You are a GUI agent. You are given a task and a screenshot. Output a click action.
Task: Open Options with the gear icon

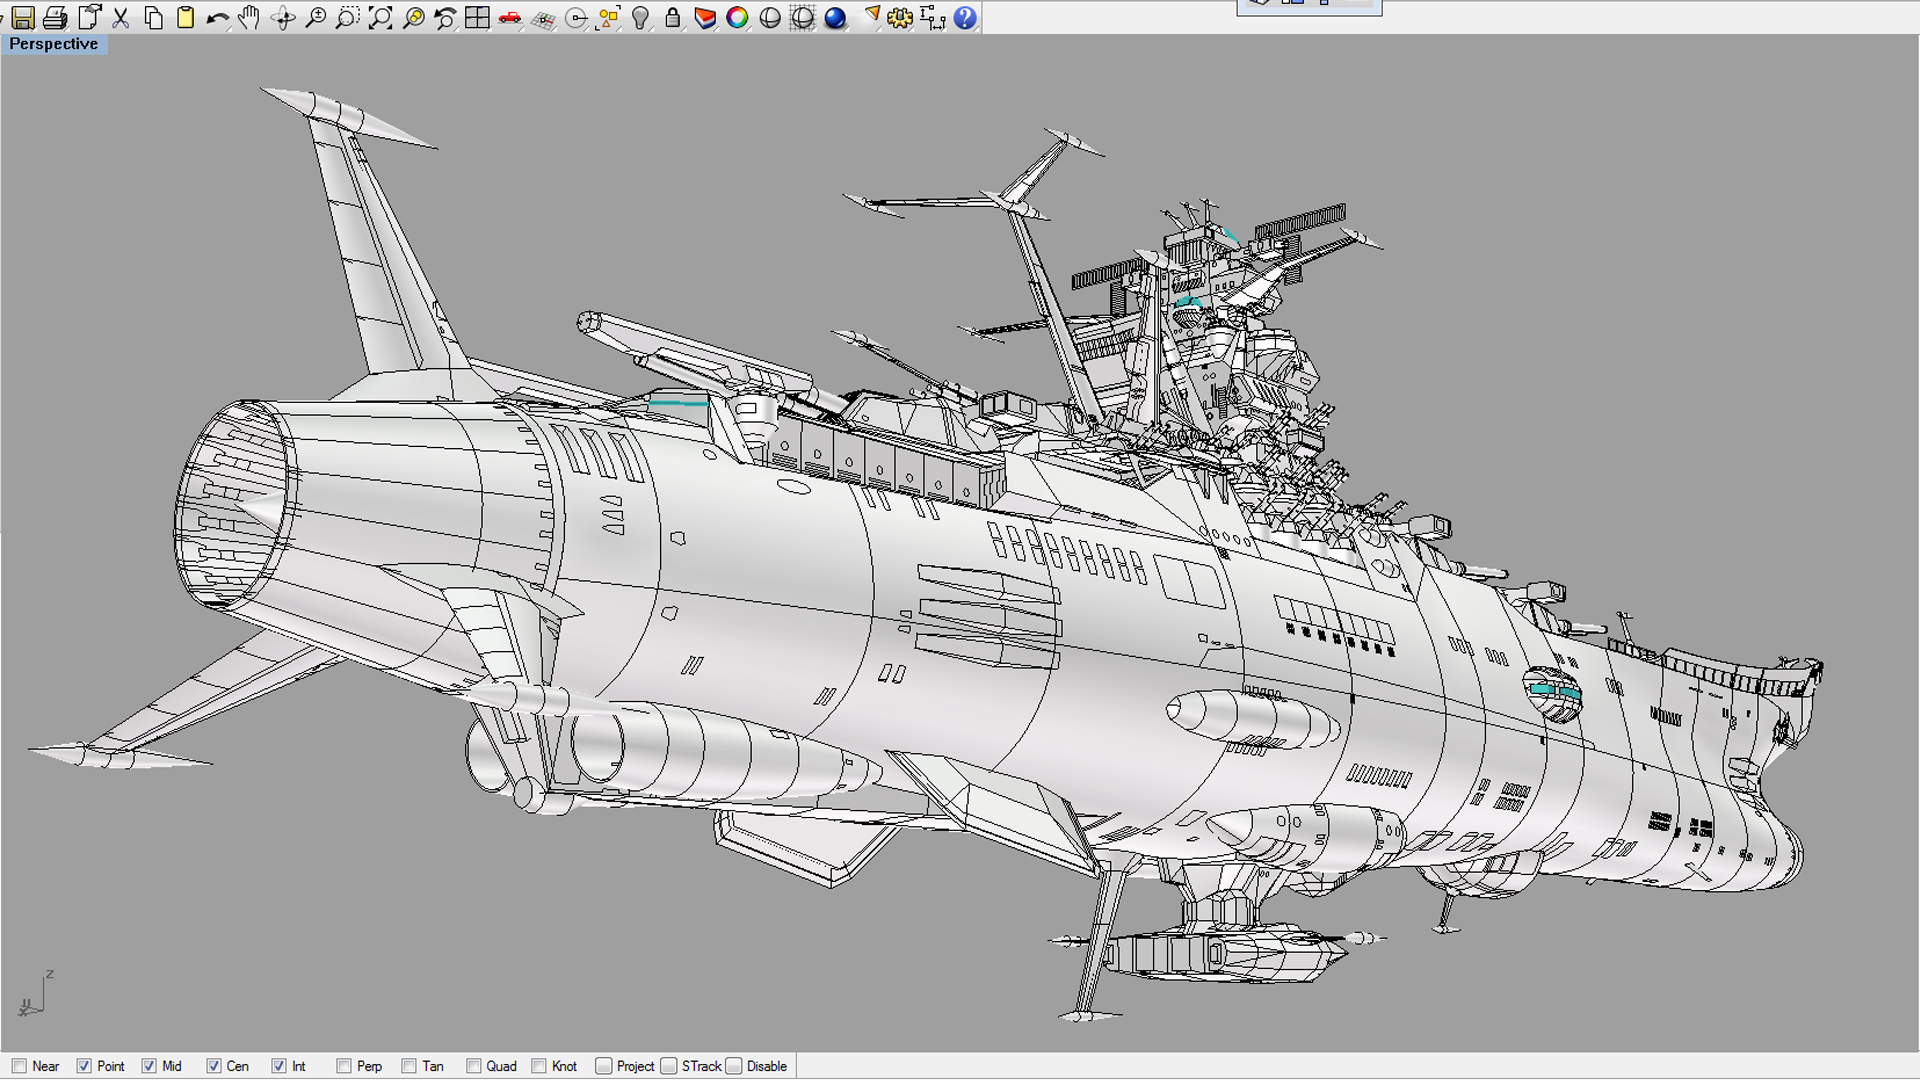[900, 18]
